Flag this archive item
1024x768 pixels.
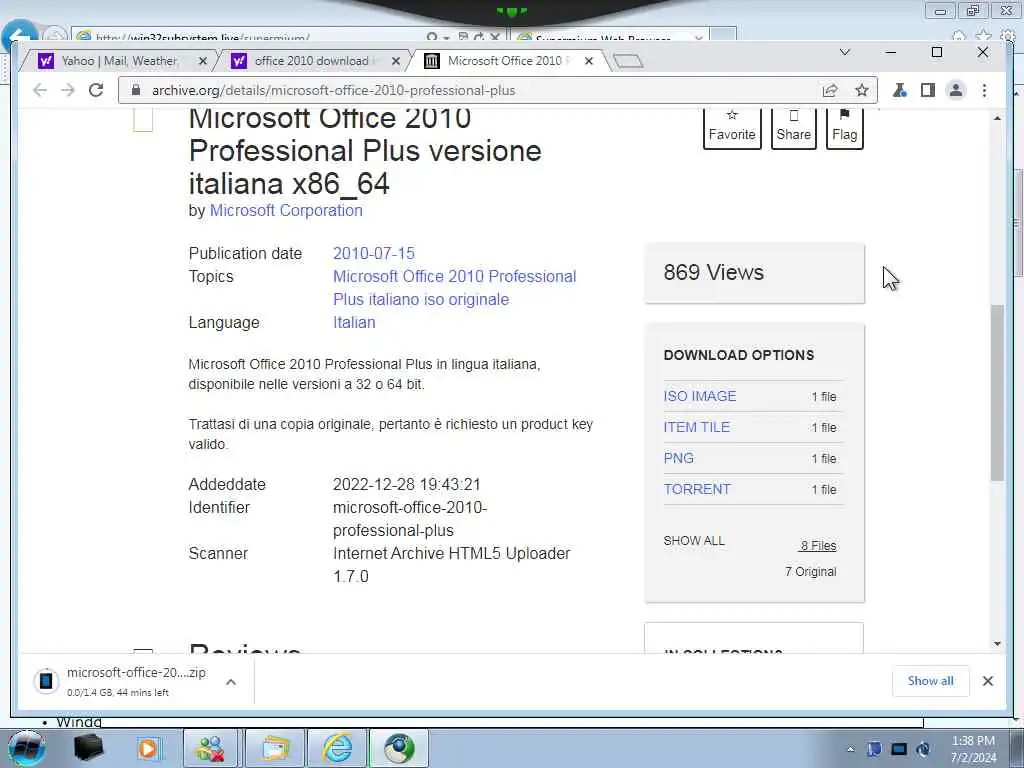pos(844,129)
